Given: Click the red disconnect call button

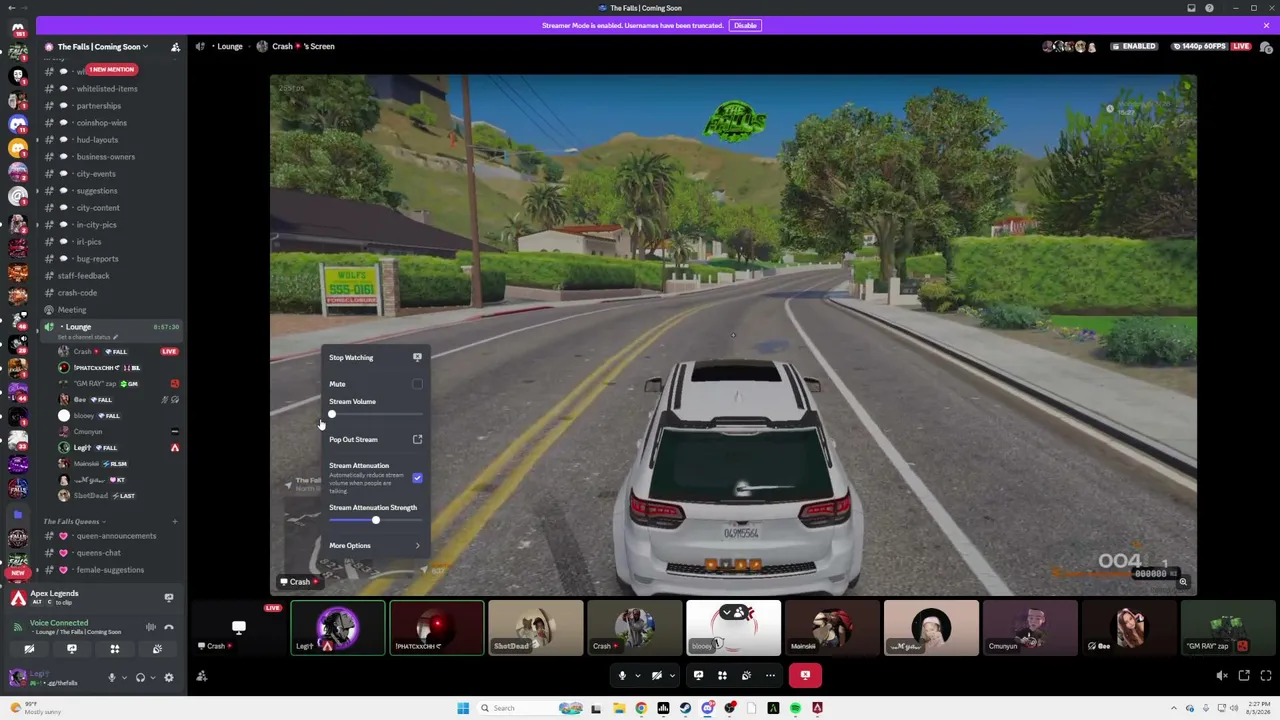Looking at the screenshot, I should point(805,676).
